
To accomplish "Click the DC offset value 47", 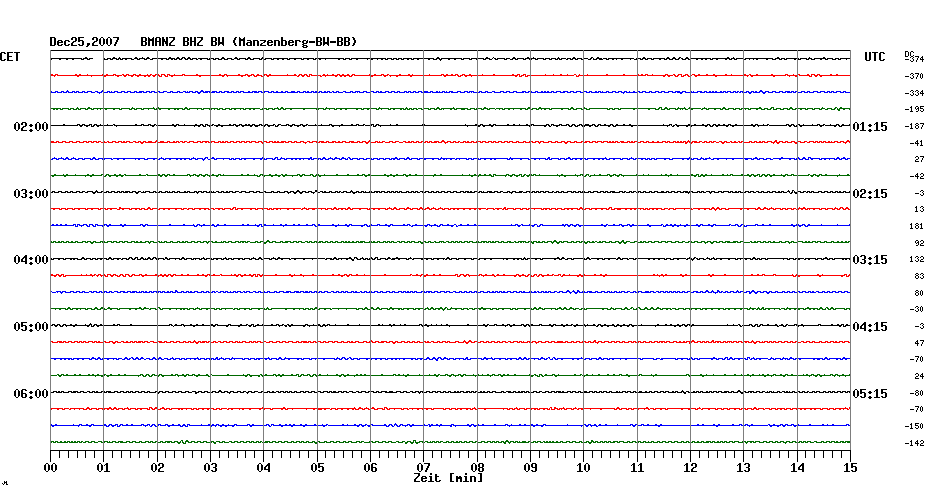I will point(919,343).
